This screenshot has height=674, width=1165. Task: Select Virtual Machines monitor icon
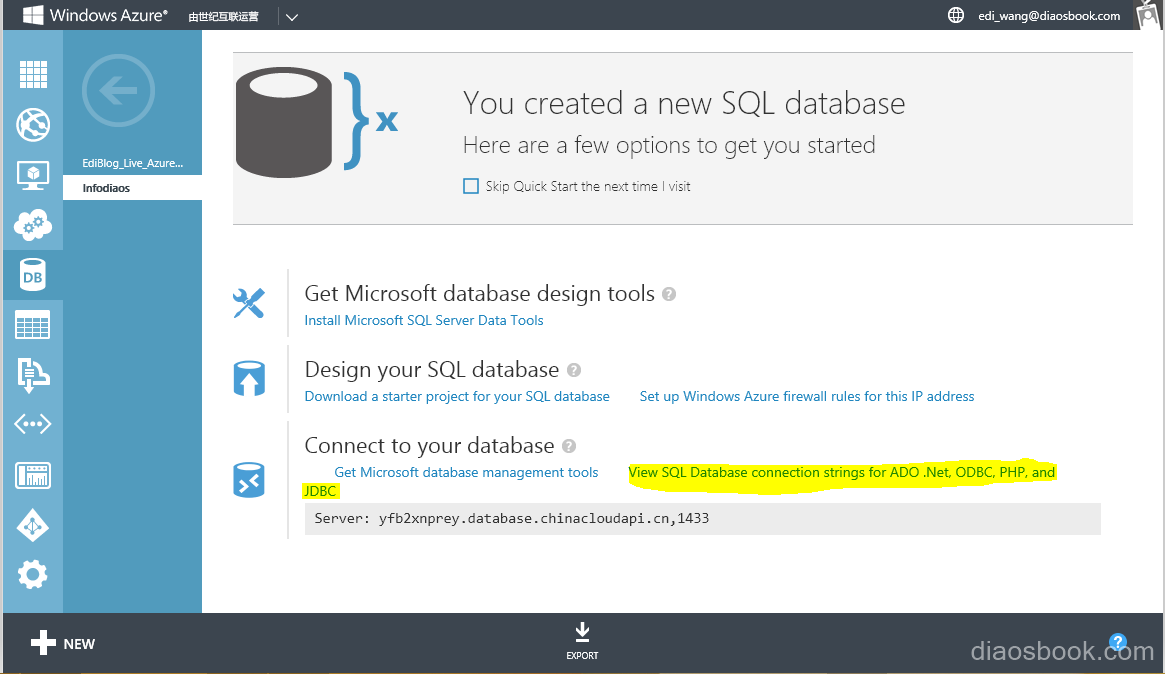tap(33, 175)
